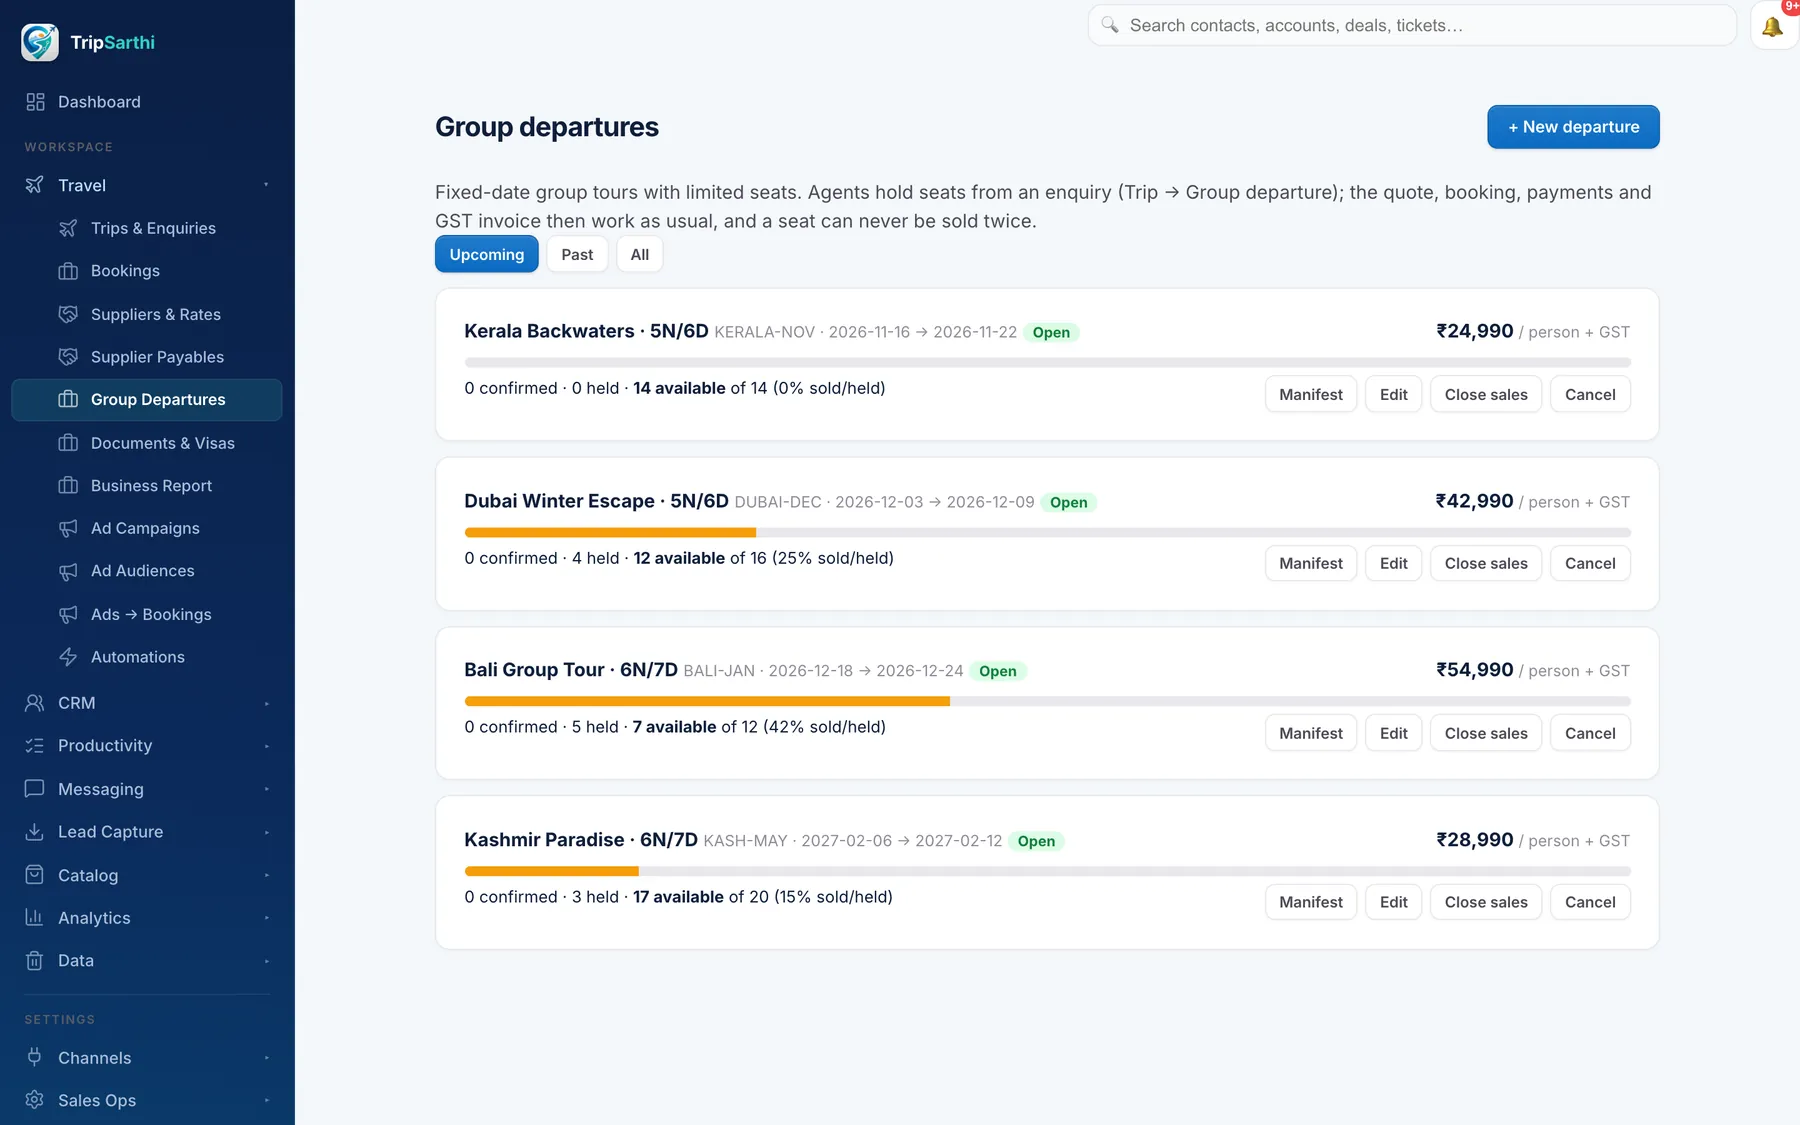Click the Lead Capture download icon
This screenshot has height=1125, width=1800.
click(x=35, y=832)
